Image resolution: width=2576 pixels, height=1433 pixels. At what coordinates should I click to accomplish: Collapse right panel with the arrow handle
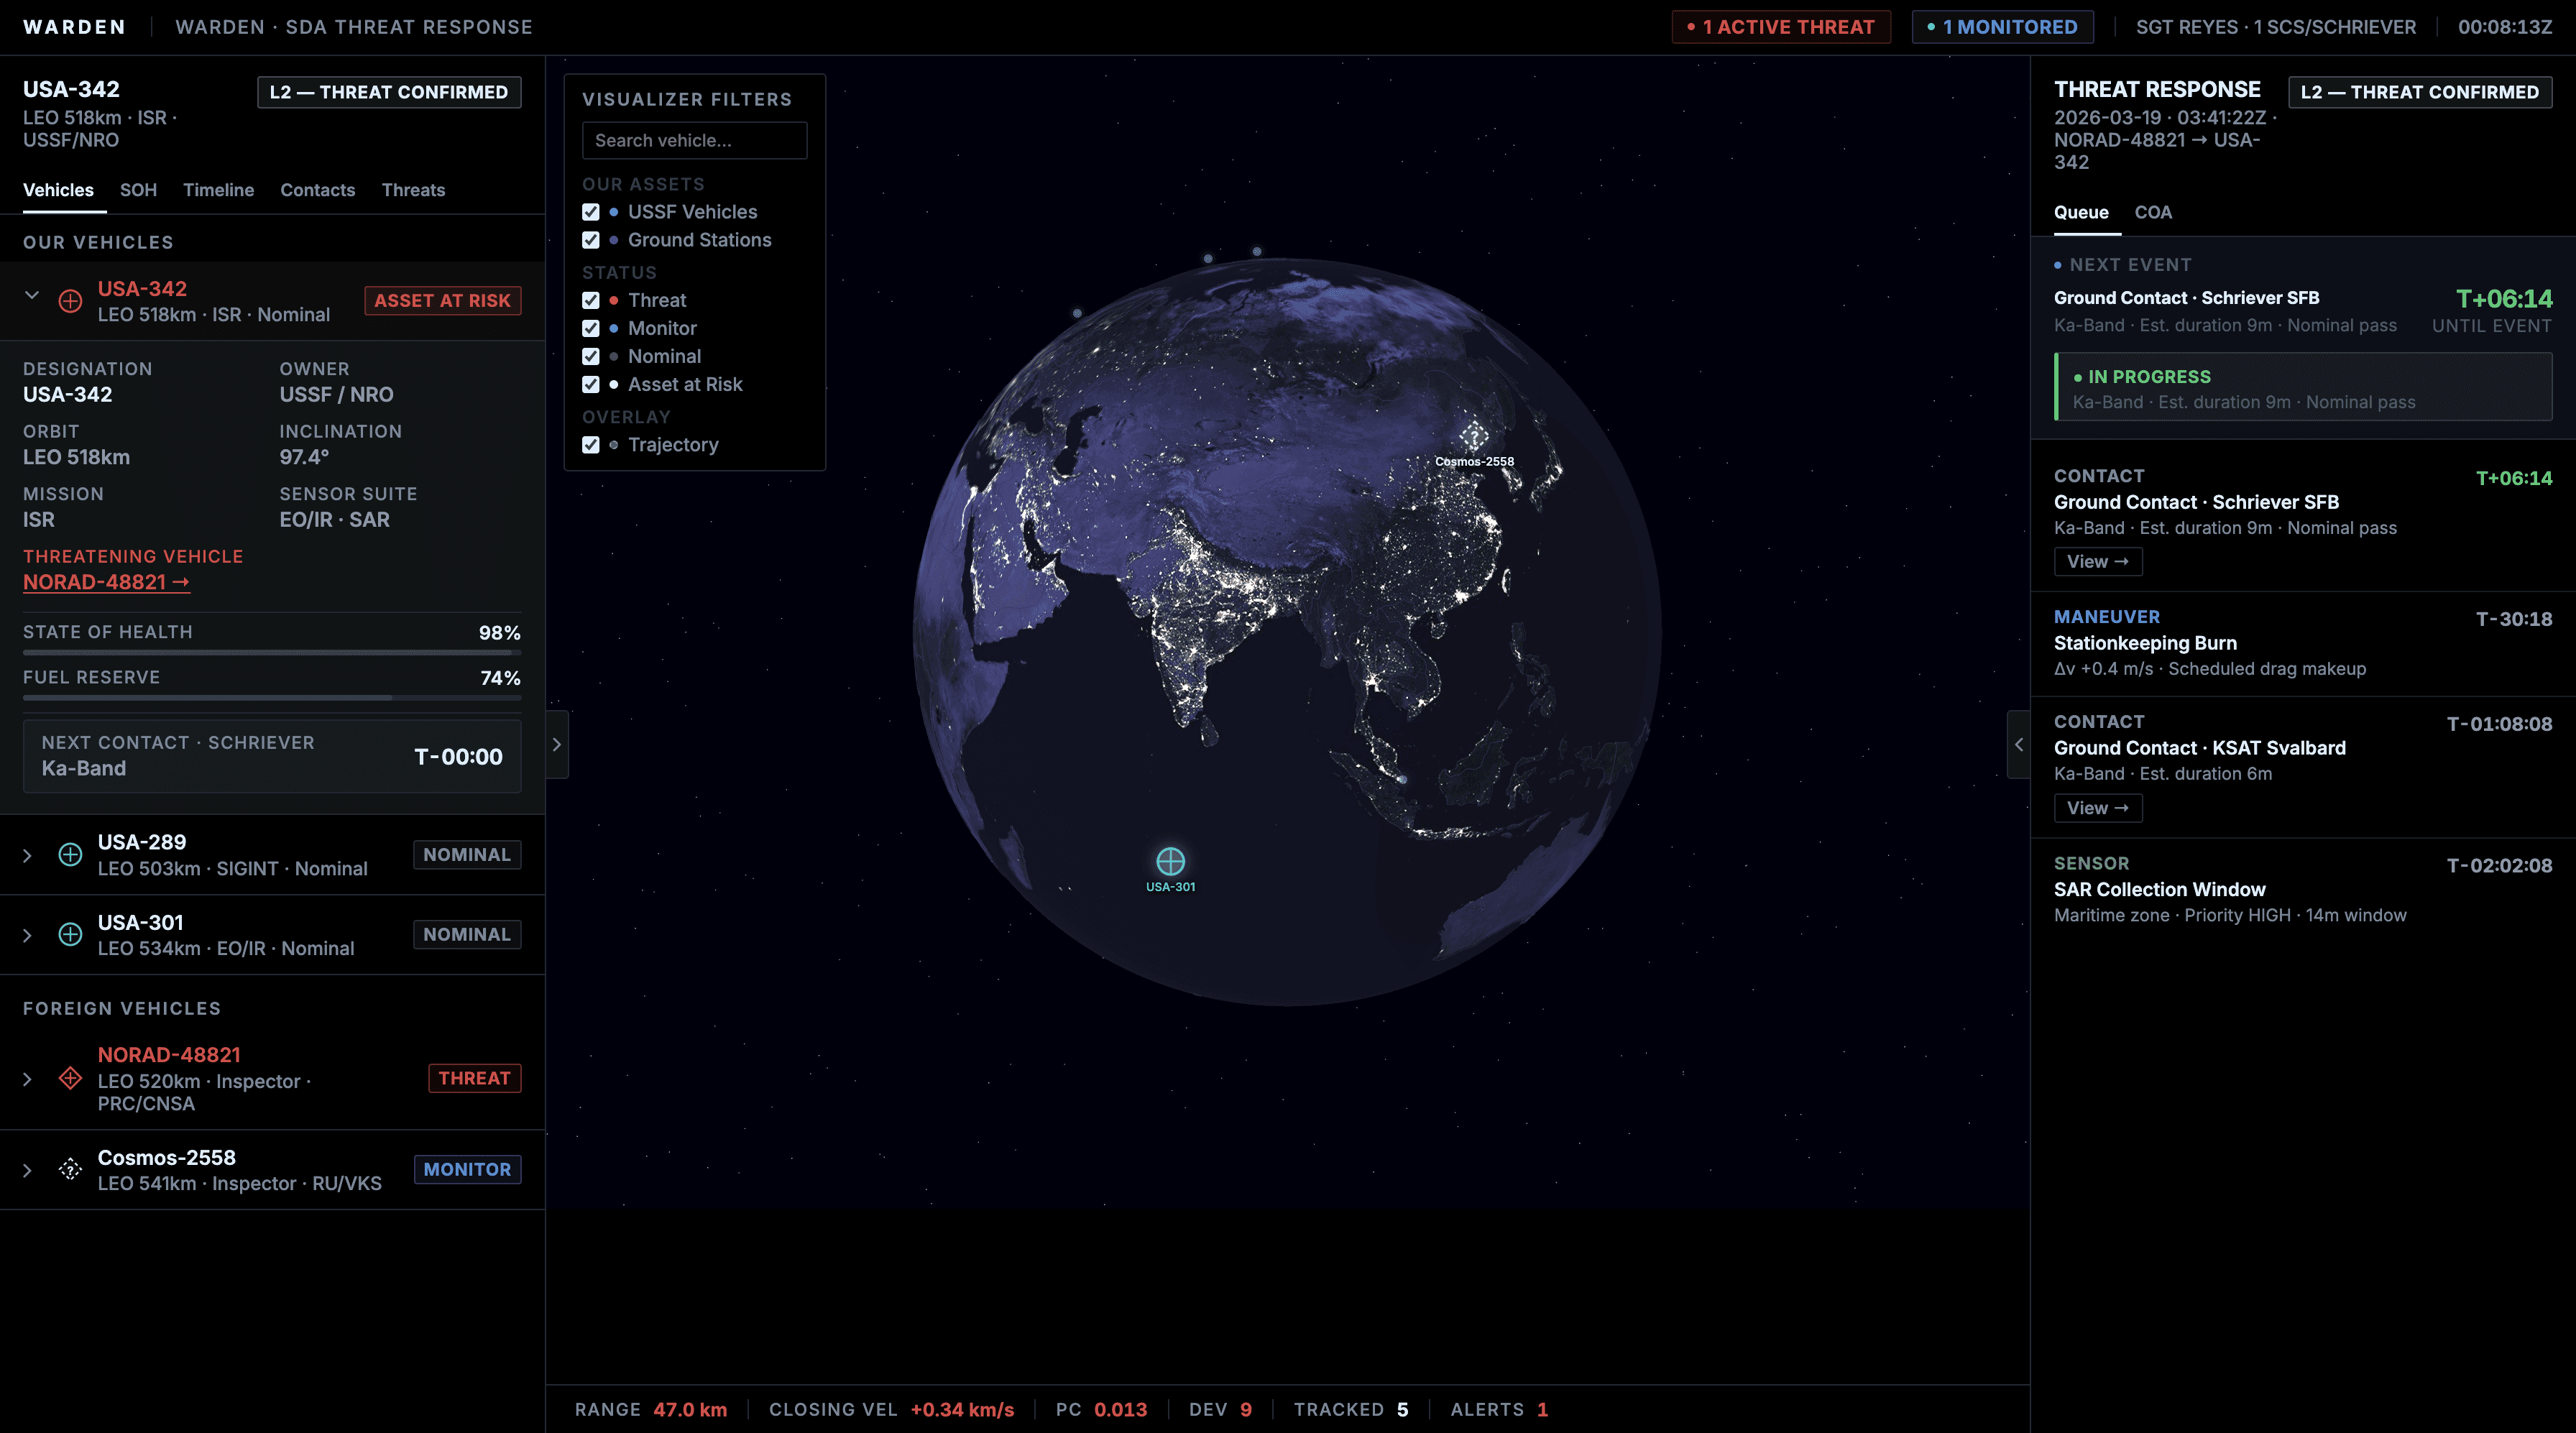2018,744
